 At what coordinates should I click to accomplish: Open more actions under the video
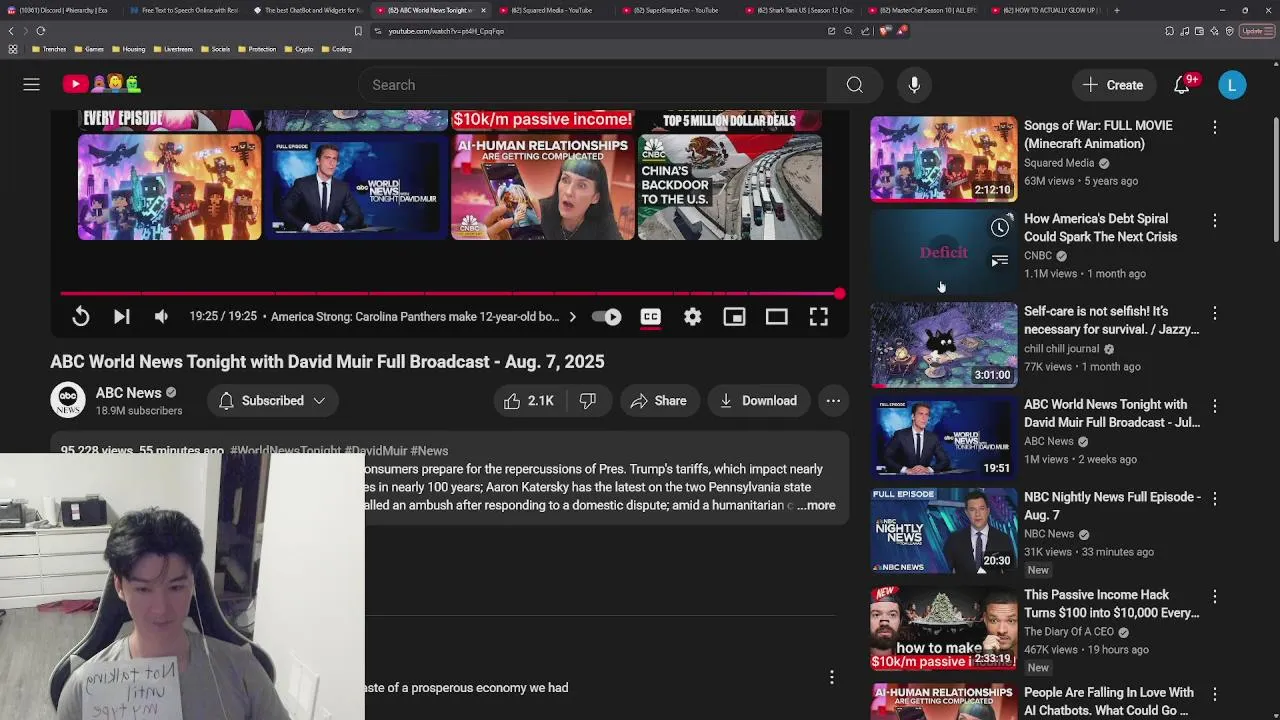coord(833,401)
